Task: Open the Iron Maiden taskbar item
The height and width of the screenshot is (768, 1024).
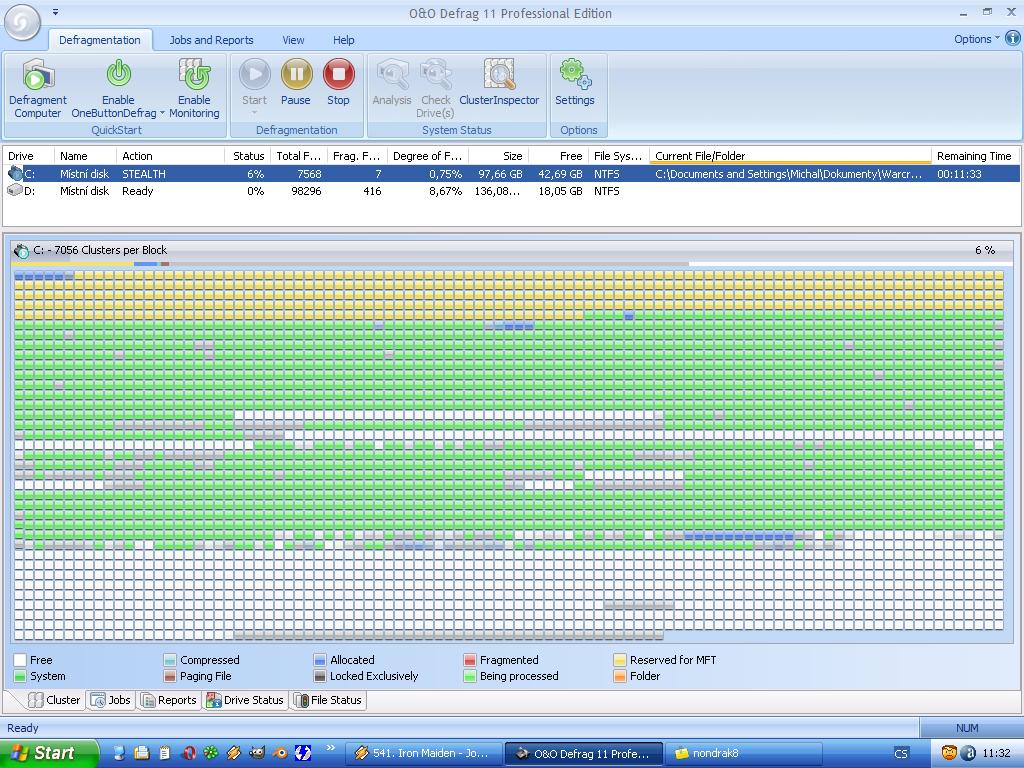Action: tap(422, 754)
